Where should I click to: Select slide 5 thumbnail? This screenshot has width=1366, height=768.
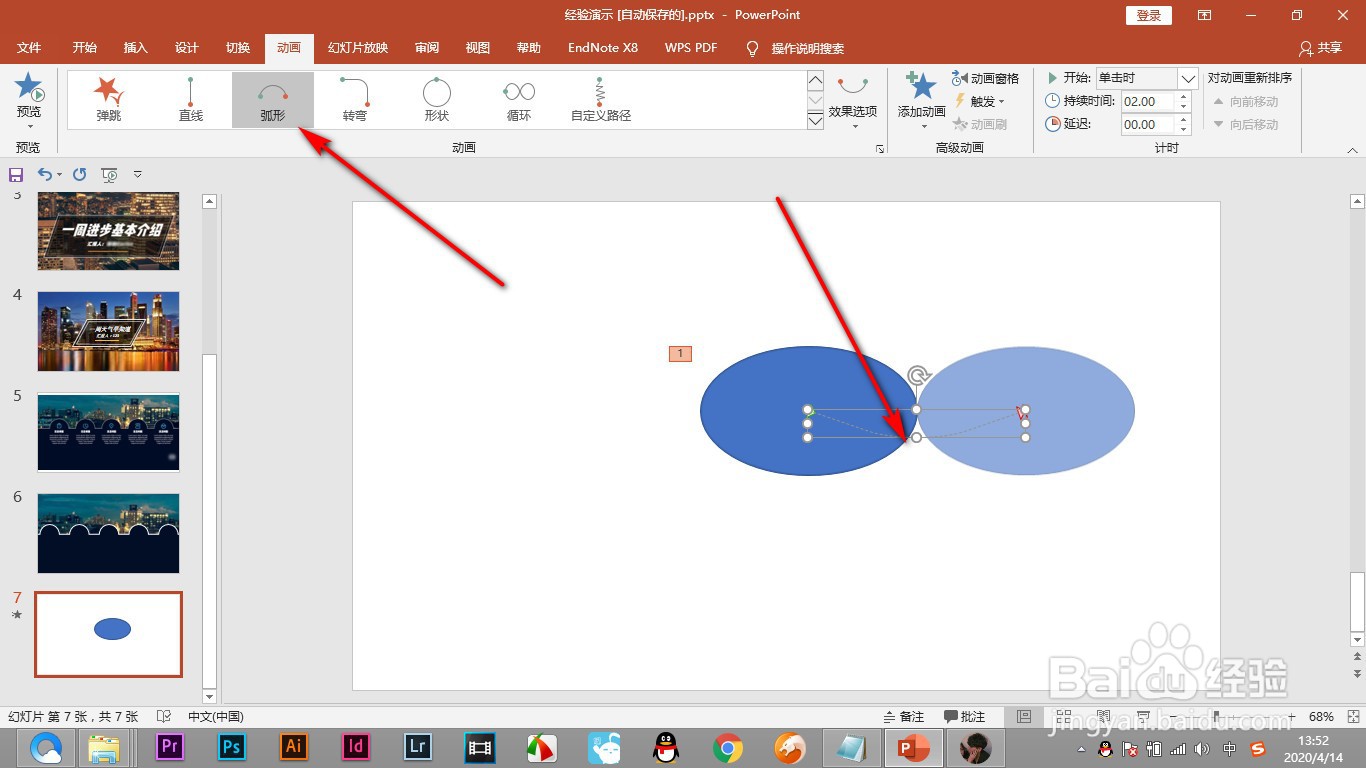109,432
